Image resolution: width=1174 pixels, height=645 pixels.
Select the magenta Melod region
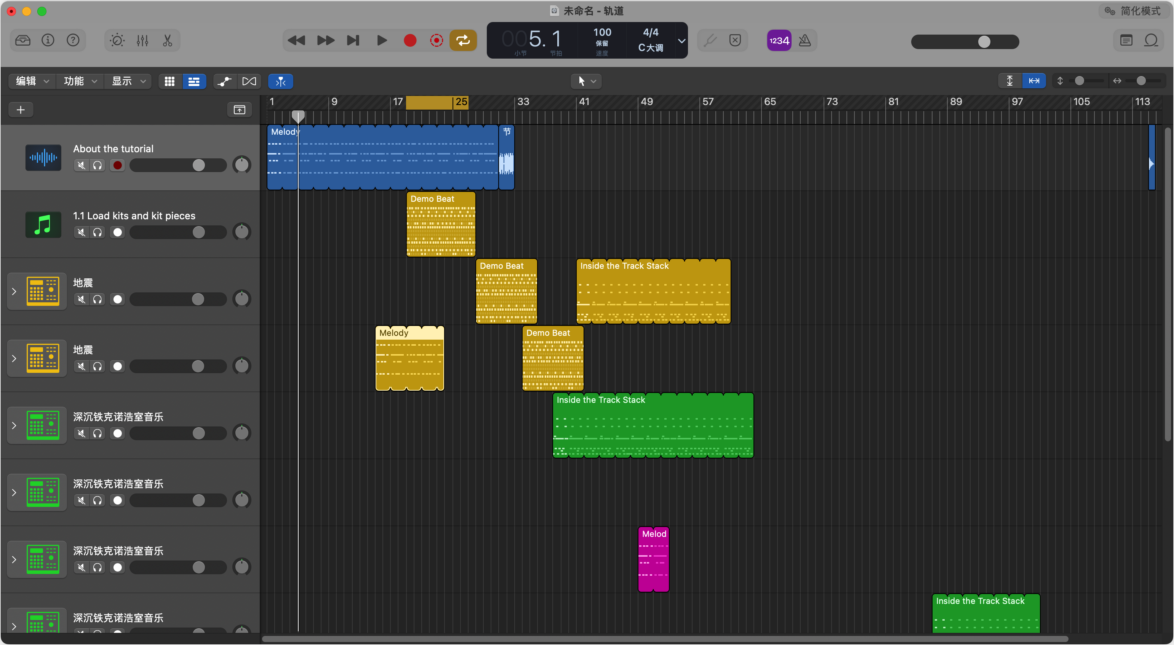pos(654,560)
